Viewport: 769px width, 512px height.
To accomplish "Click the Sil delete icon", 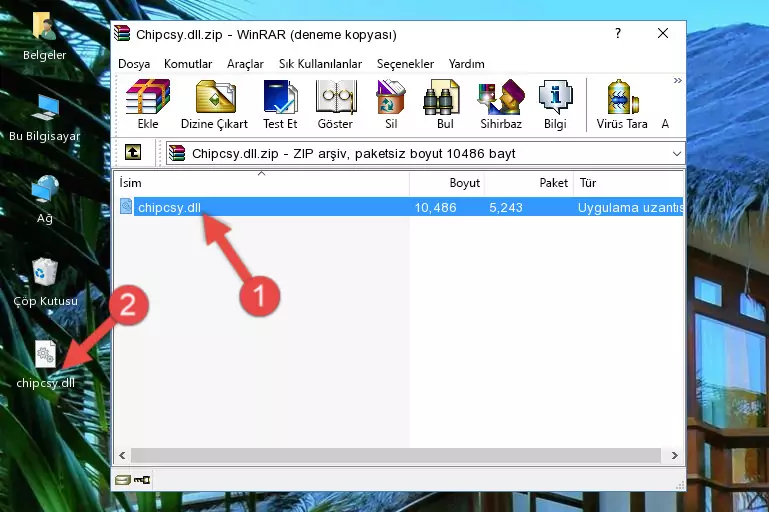I will pyautogui.click(x=391, y=104).
